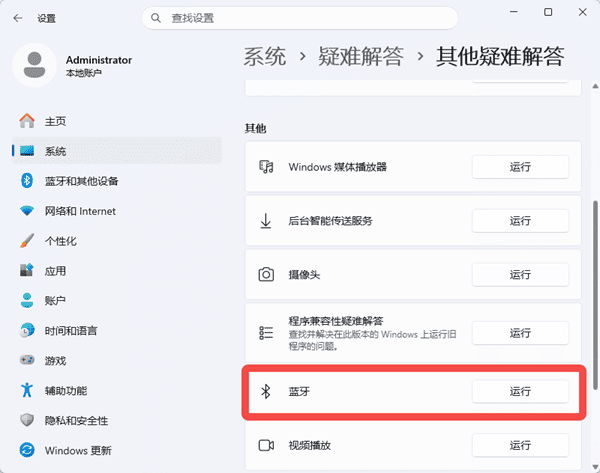
Task: Maximize the 设置 window
Action: click(x=548, y=12)
